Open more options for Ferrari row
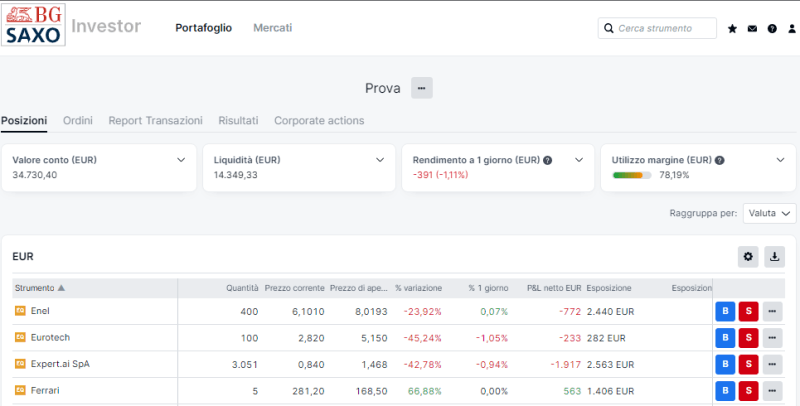The image size is (800, 406). click(772, 391)
